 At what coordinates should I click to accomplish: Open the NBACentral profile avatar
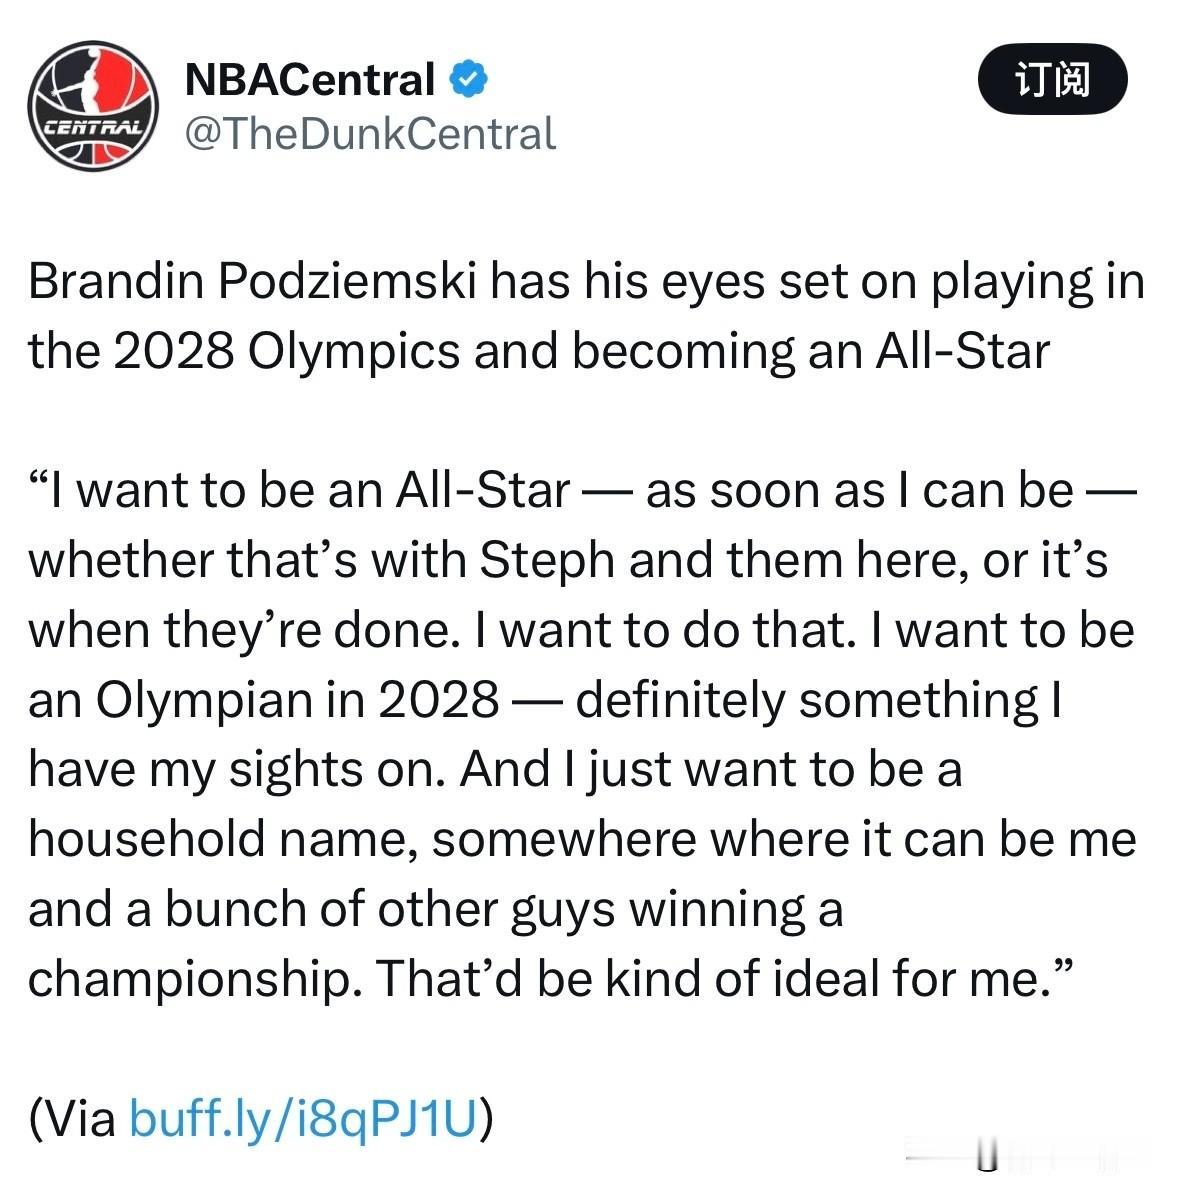coord(93,106)
